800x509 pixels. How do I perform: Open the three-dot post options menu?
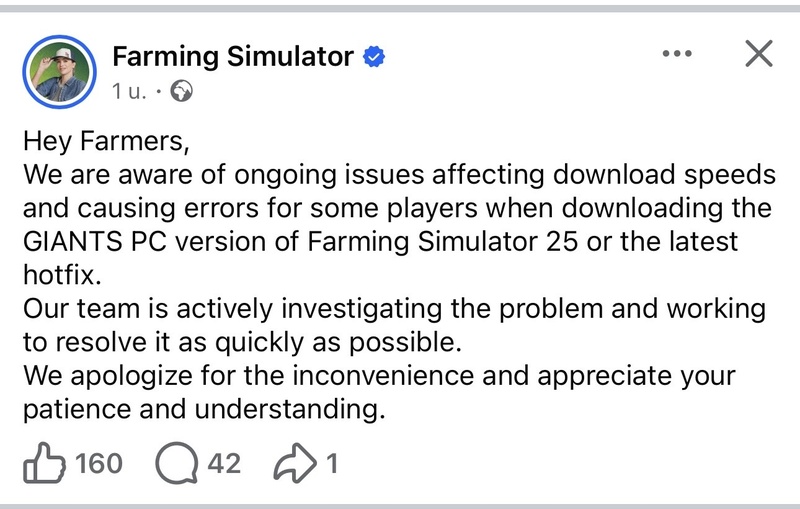(678, 54)
